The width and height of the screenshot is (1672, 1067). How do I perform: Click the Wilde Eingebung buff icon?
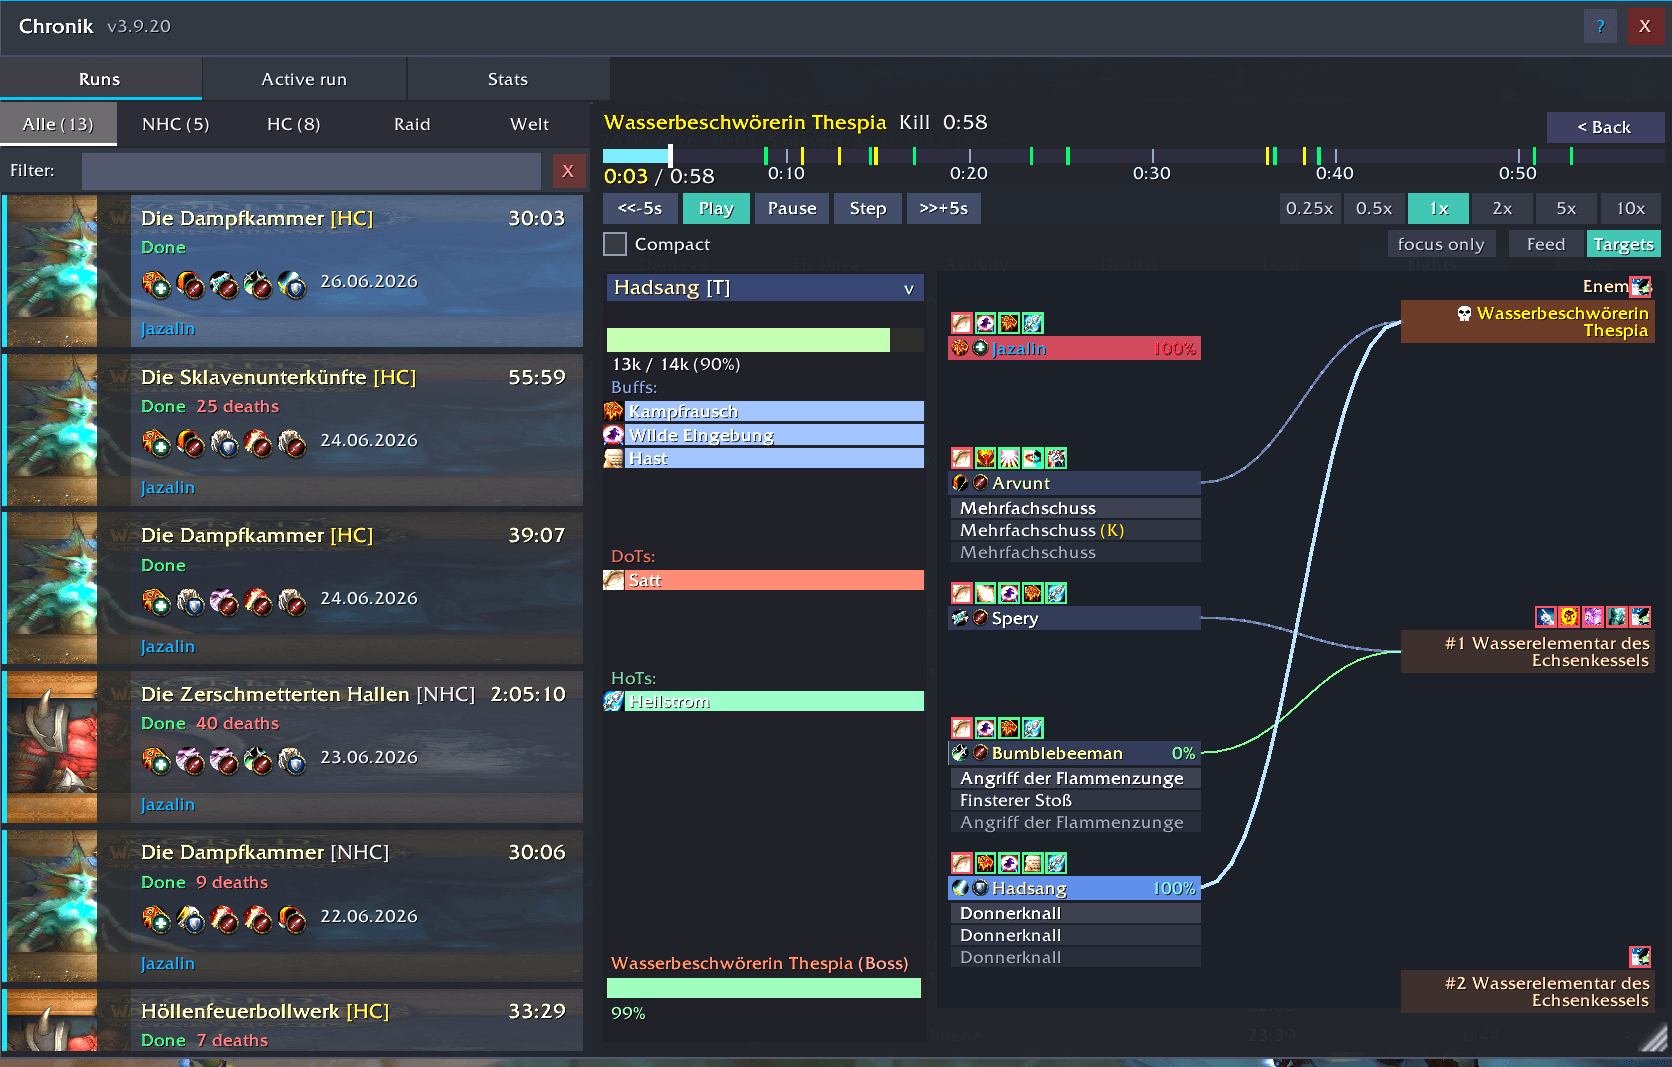(614, 435)
